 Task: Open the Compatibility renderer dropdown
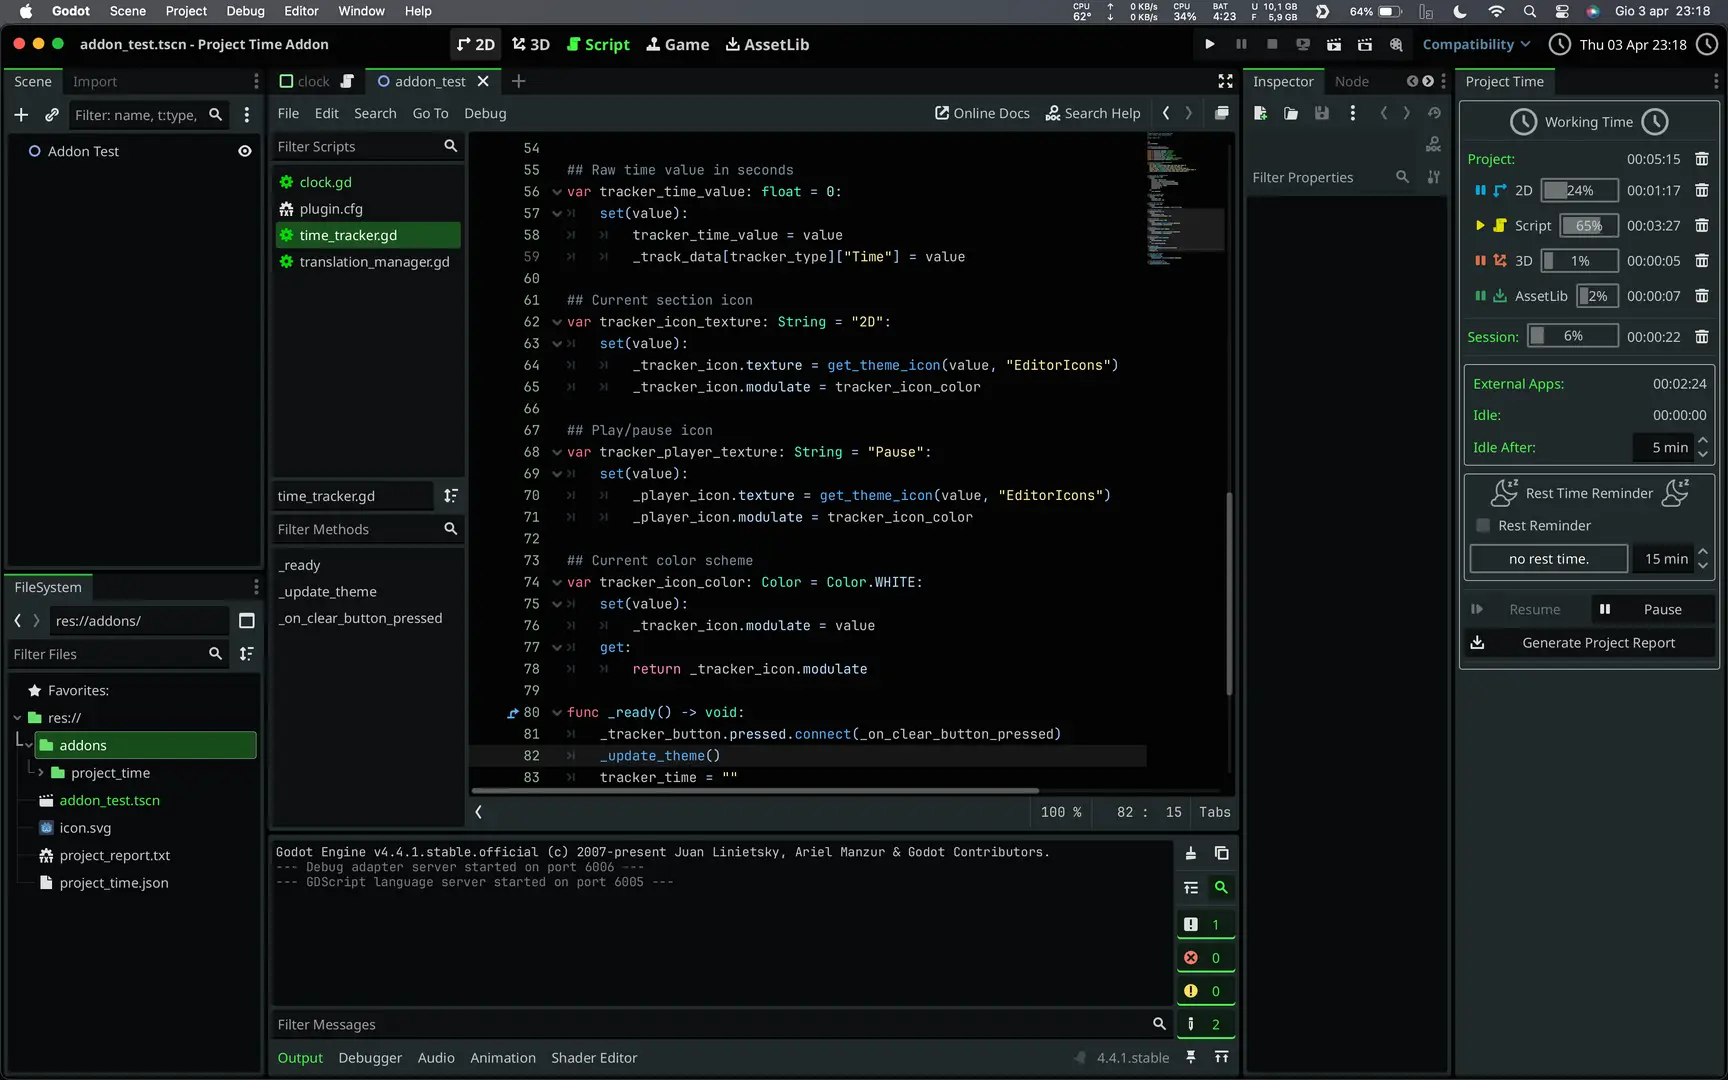(x=1476, y=44)
